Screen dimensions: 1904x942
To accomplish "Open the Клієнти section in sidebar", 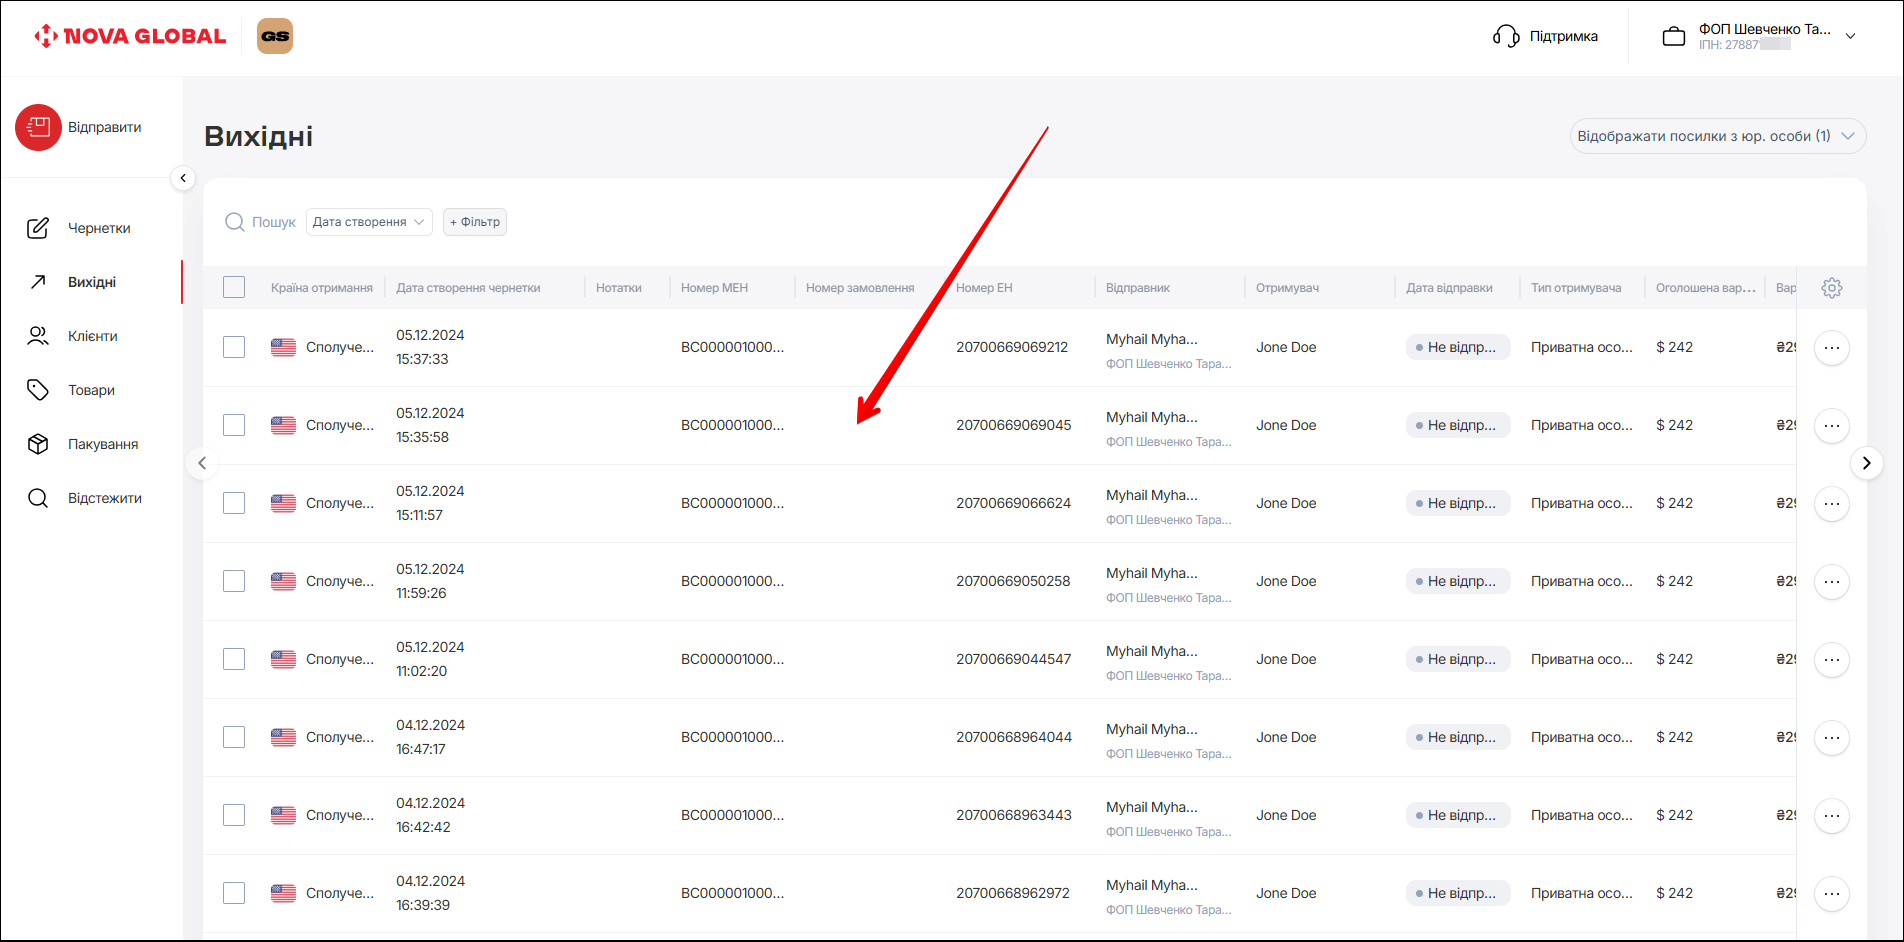I will click(x=92, y=336).
